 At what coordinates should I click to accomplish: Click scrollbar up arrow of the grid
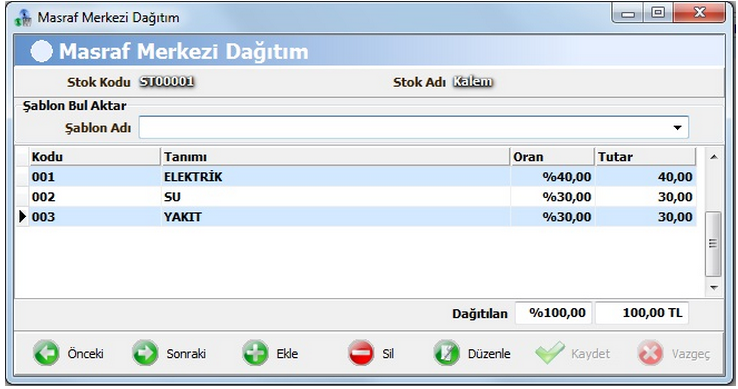(714, 157)
